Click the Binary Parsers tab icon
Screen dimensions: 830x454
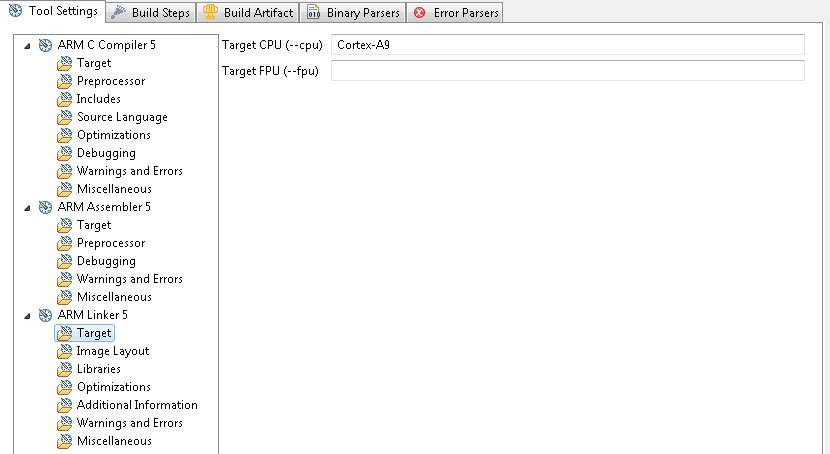click(x=313, y=12)
